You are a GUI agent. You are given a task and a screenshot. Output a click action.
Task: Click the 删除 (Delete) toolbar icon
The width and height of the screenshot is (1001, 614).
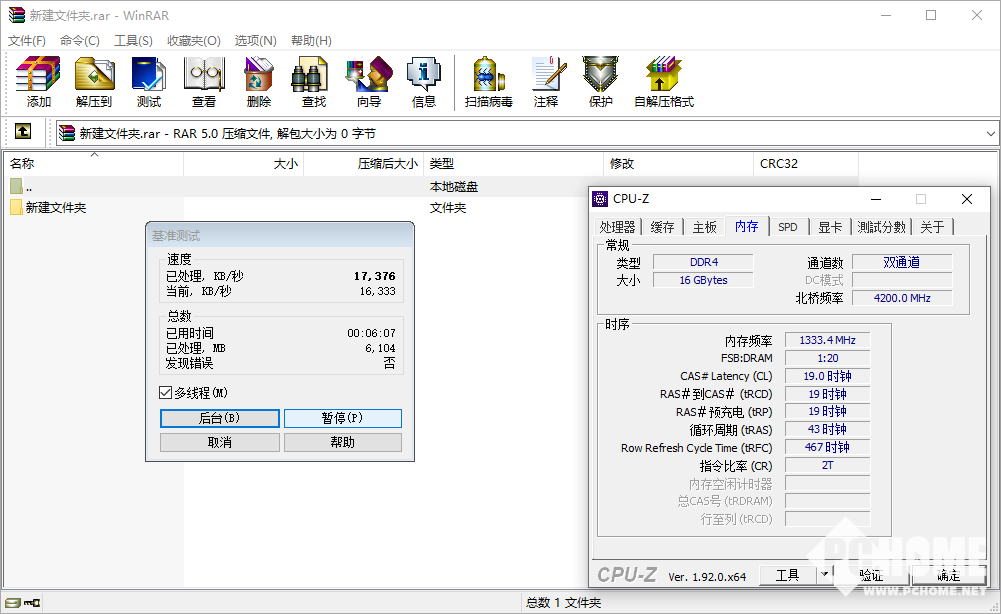coord(259,82)
